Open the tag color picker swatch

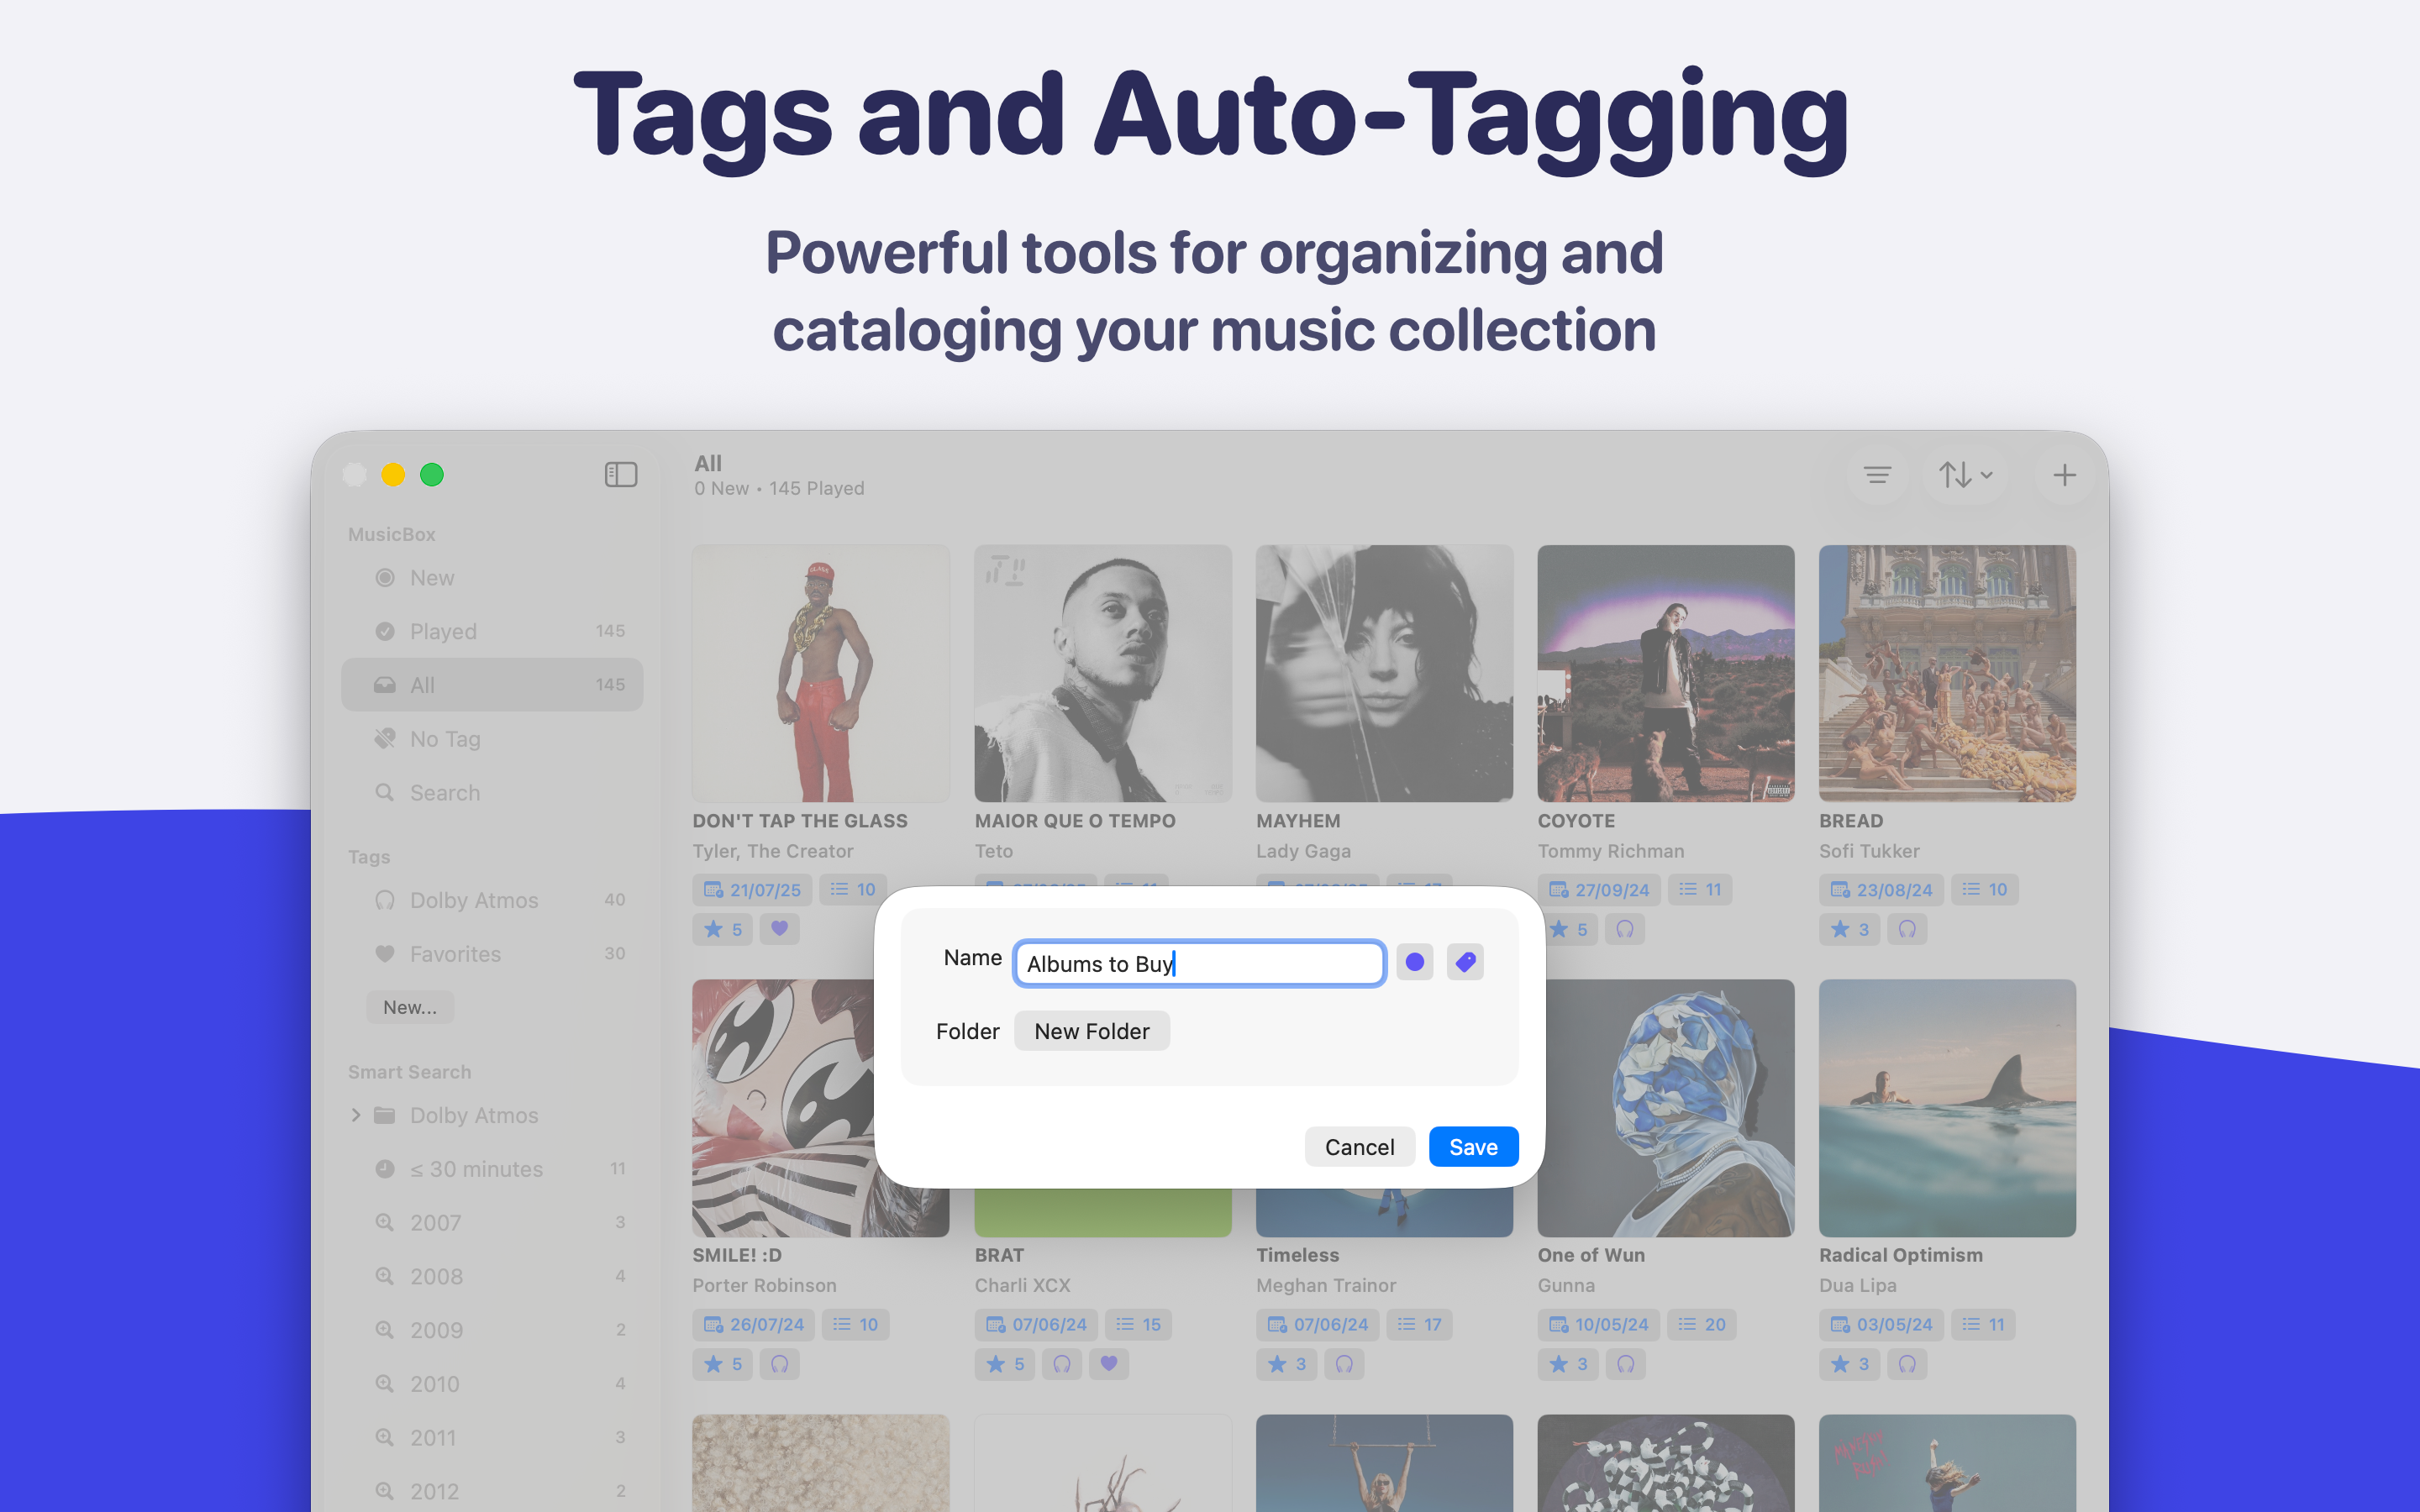click(x=1414, y=962)
